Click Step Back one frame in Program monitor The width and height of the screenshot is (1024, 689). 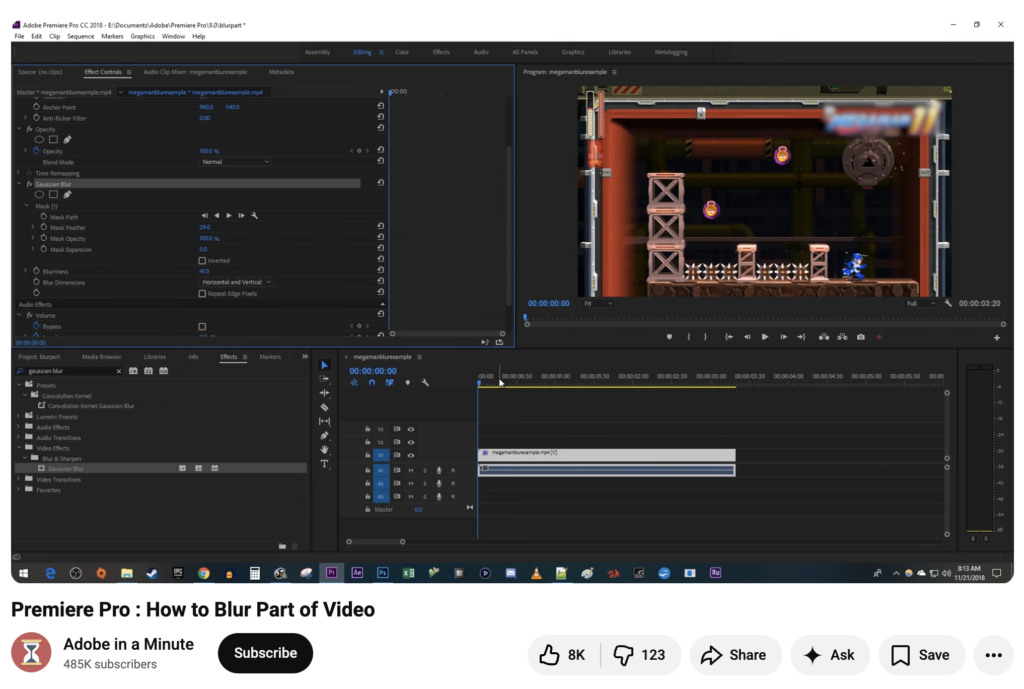tap(747, 337)
